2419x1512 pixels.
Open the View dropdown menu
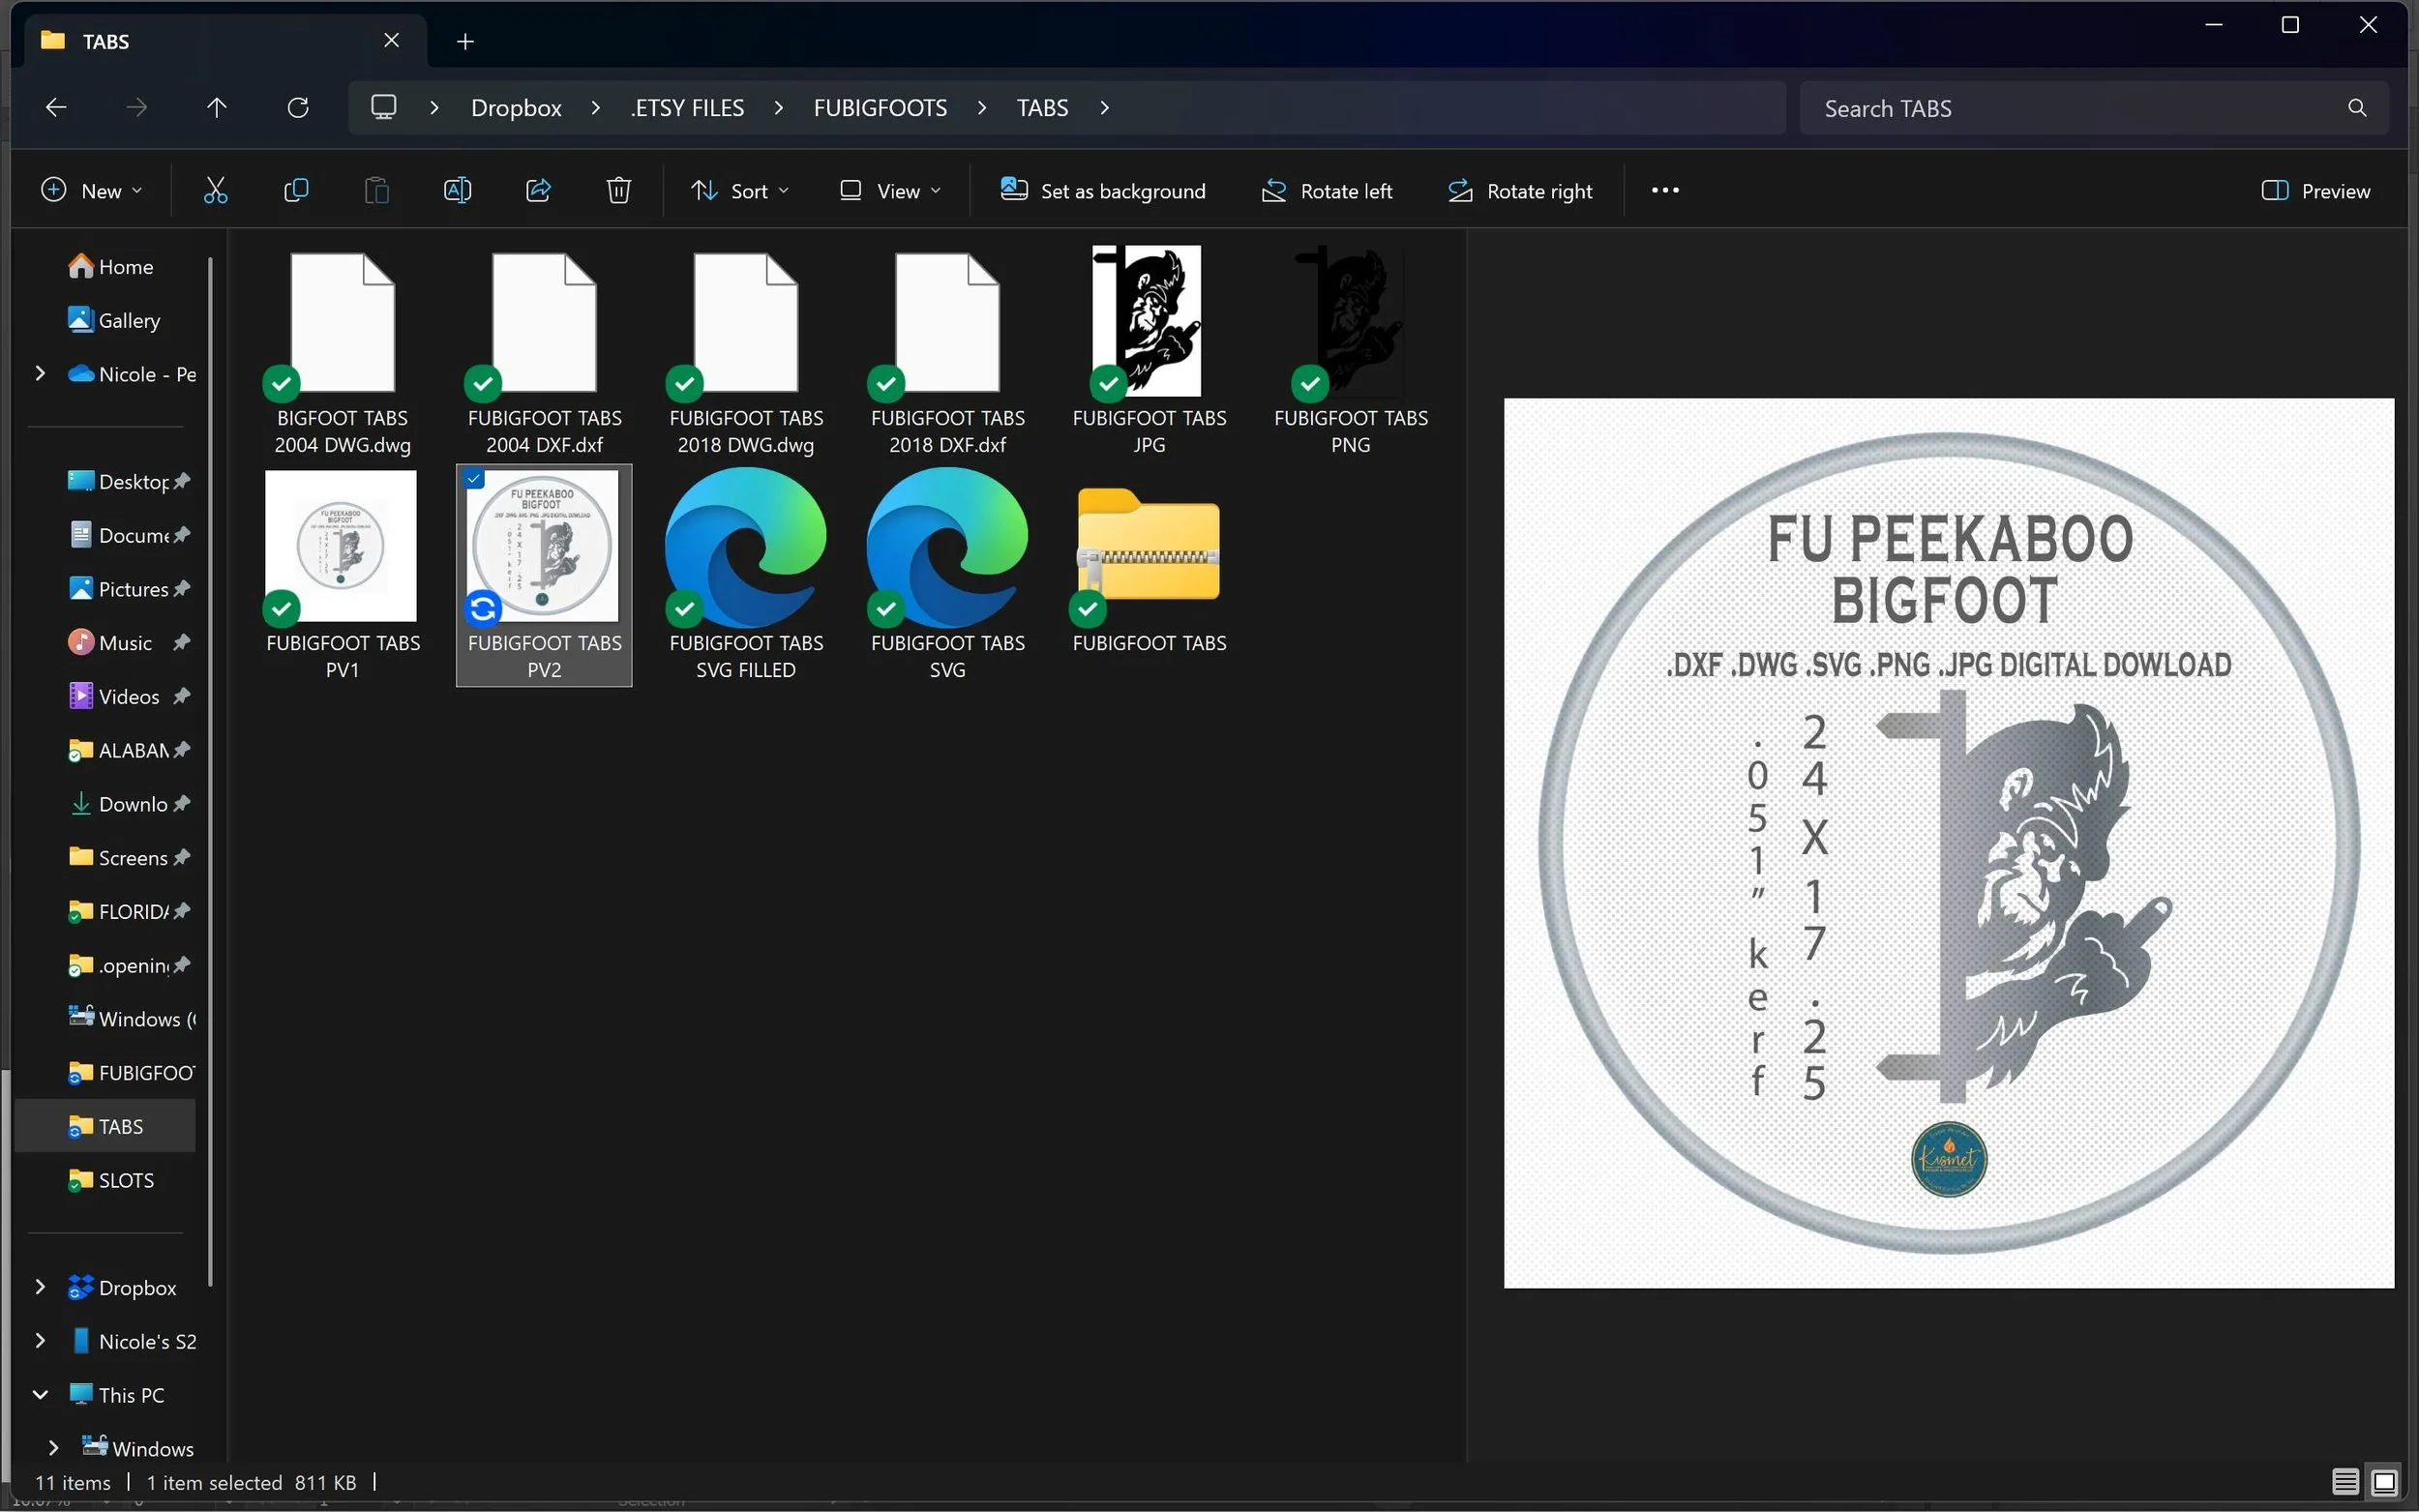(x=890, y=190)
